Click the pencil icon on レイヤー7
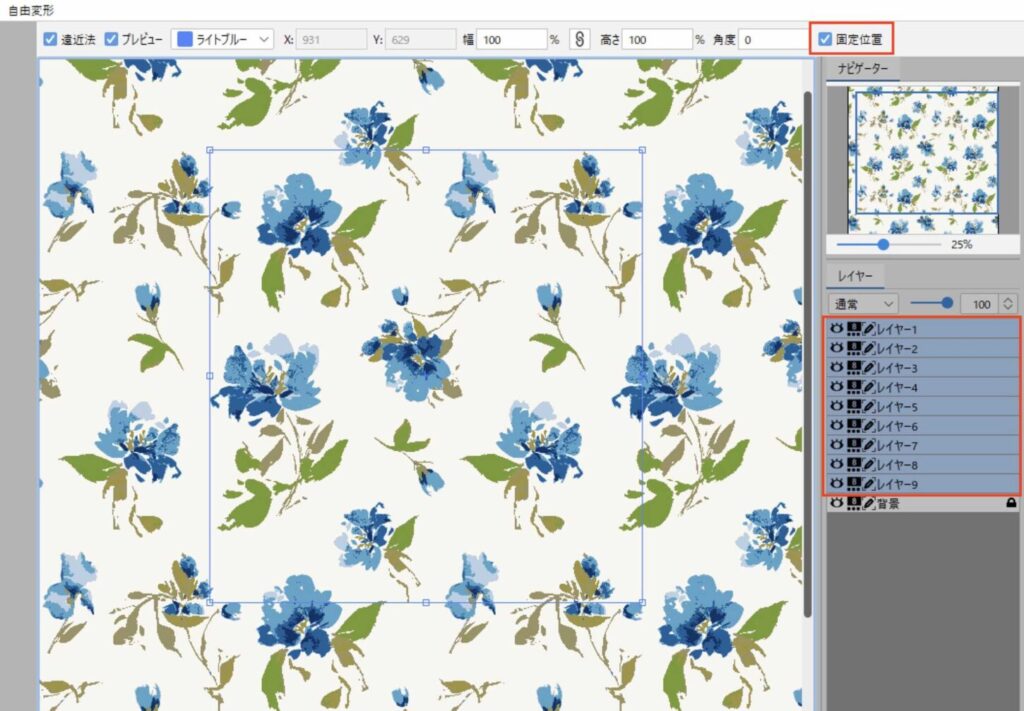This screenshot has height=711, width=1024. 869,445
